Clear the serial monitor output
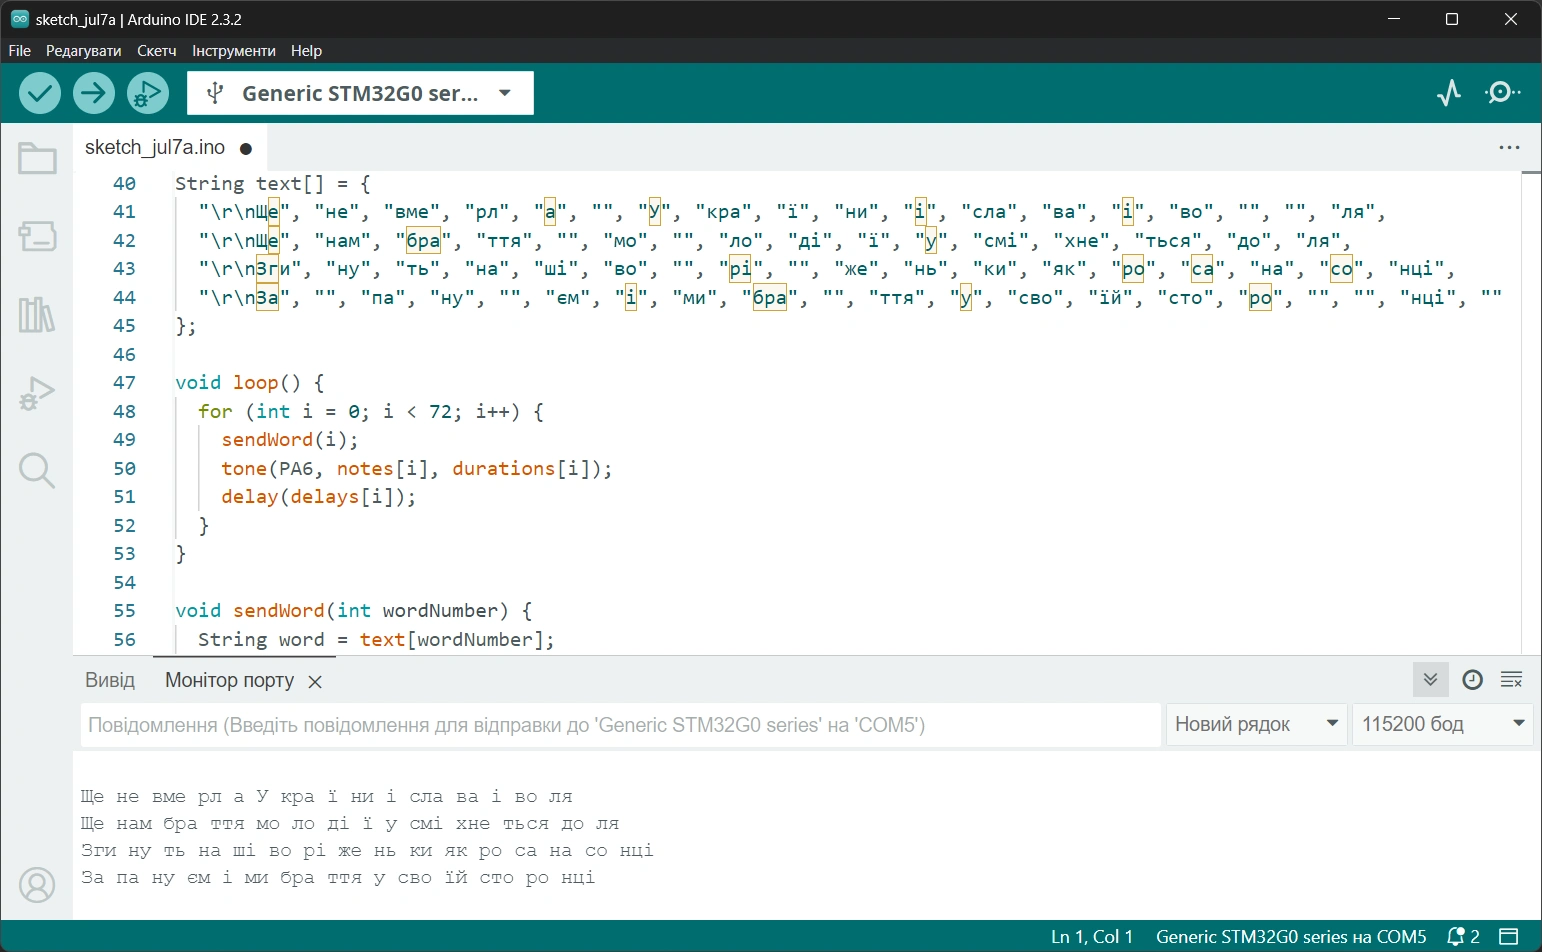 pos(1511,680)
